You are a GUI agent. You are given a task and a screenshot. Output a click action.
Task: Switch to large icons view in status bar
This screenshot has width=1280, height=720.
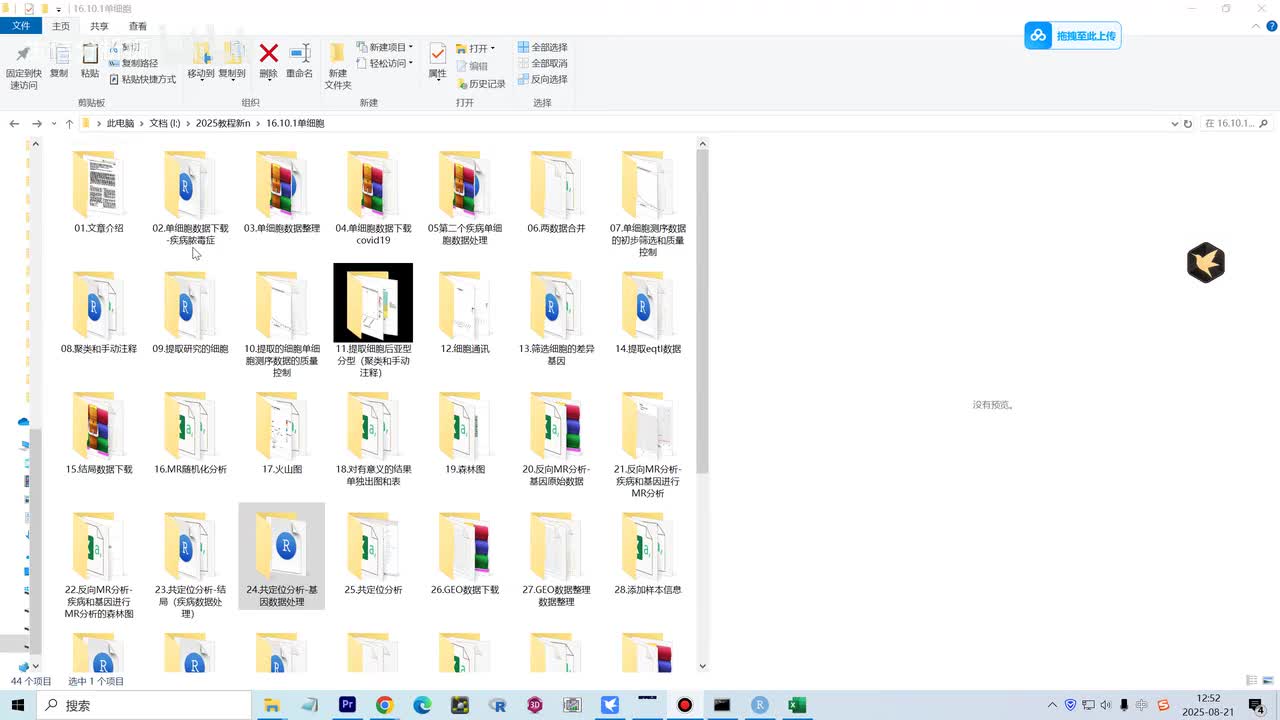[x=1266, y=681]
